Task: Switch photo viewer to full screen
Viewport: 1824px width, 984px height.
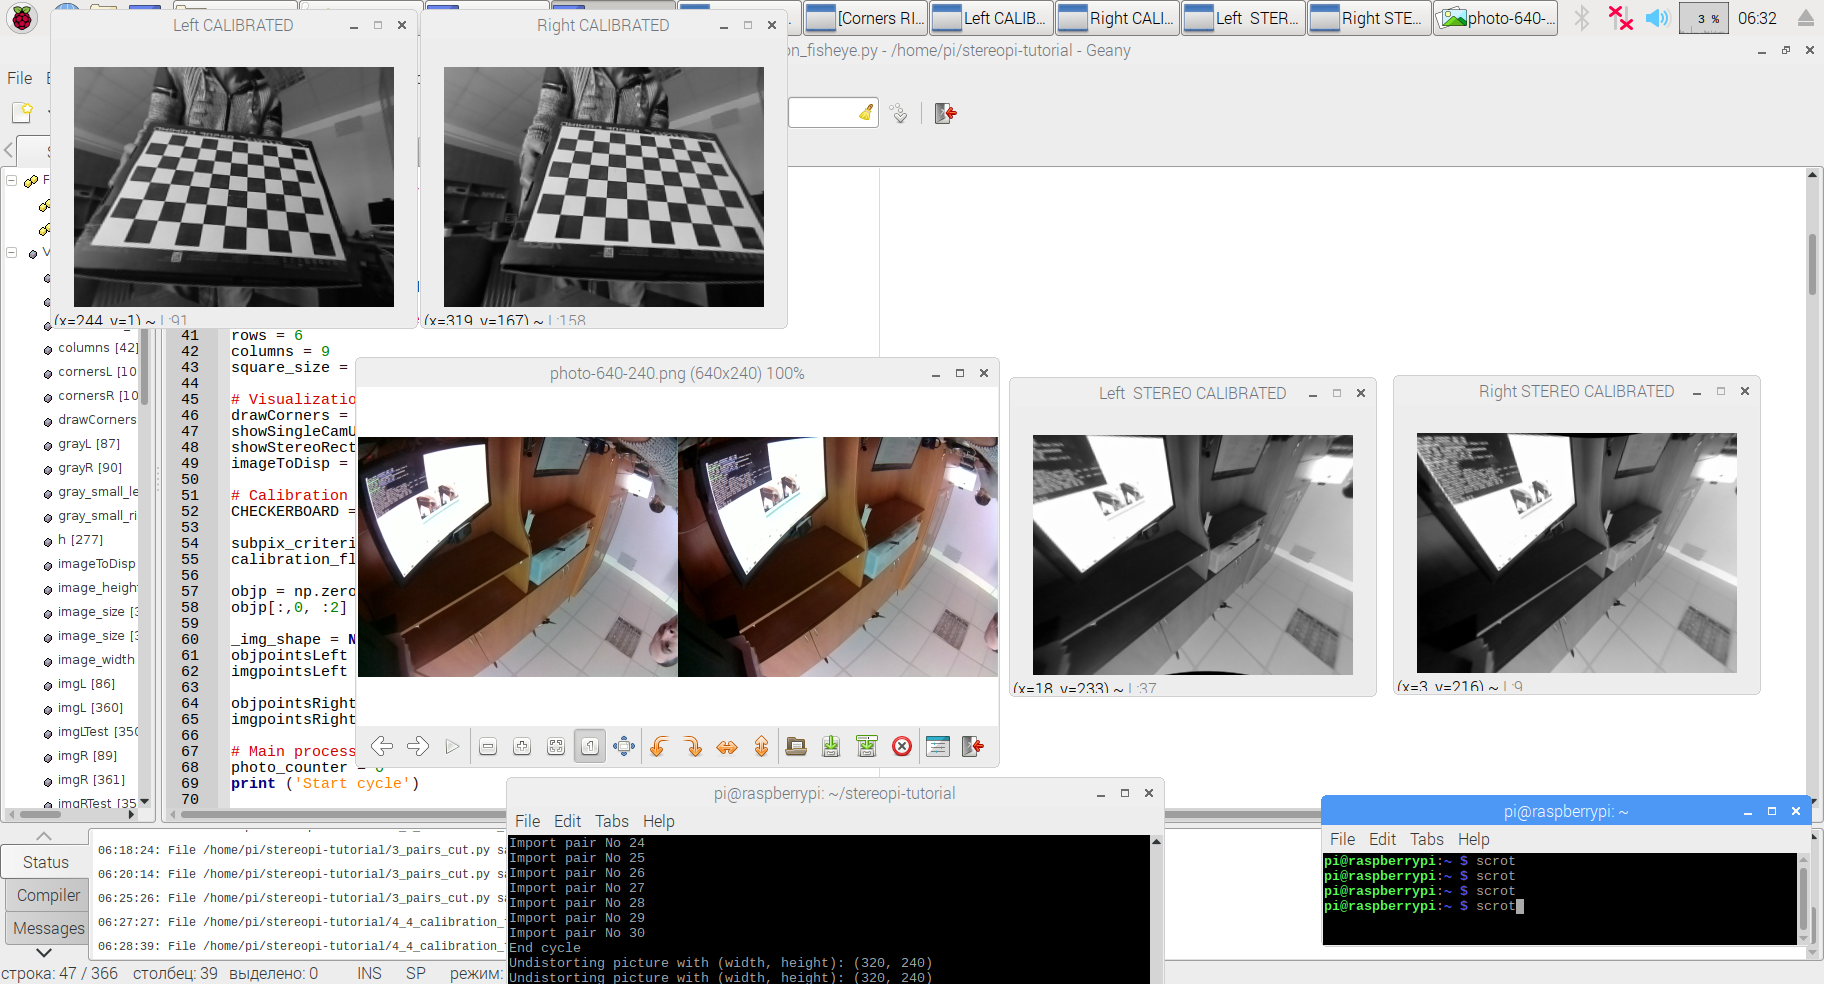Action: (x=624, y=746)
